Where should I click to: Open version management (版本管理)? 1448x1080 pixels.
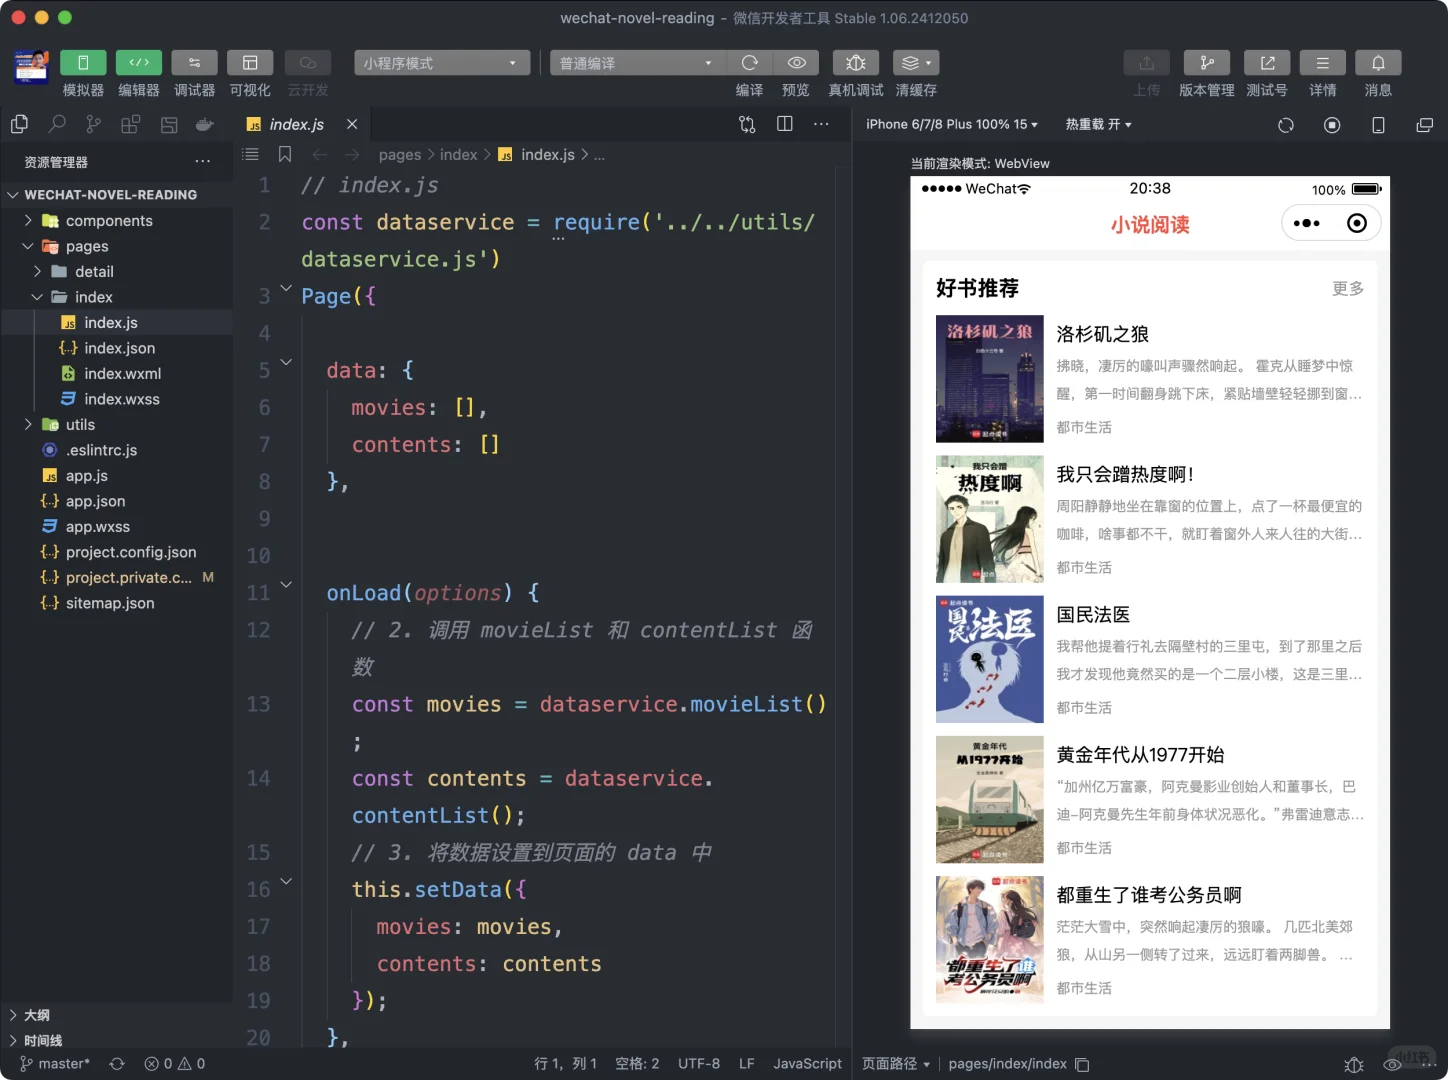coord(1207,63)
